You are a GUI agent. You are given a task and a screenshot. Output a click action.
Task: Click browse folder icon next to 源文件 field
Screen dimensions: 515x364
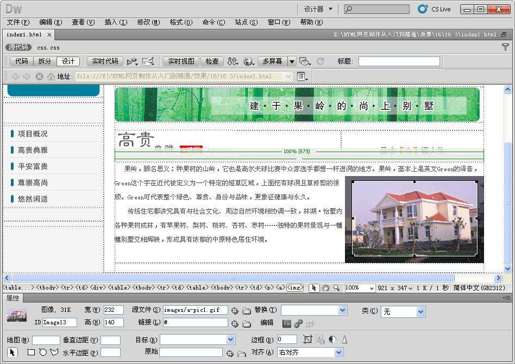[x=247, y=311]
